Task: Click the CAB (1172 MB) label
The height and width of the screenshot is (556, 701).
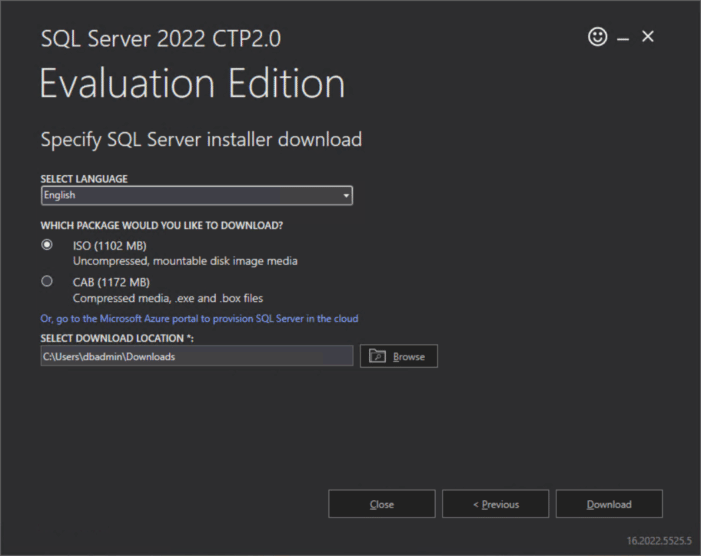Action: 111,282
